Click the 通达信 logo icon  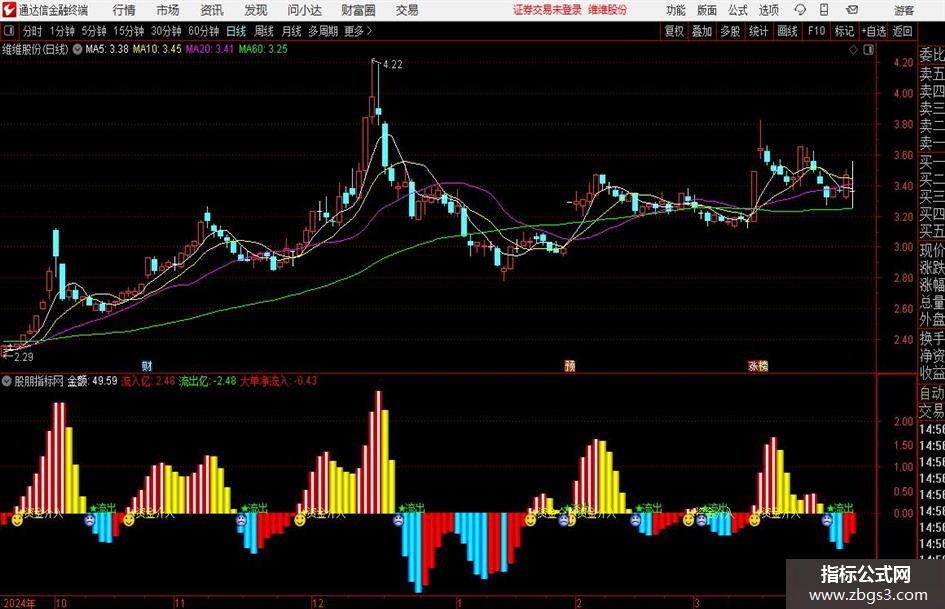(x=9, y=10)
